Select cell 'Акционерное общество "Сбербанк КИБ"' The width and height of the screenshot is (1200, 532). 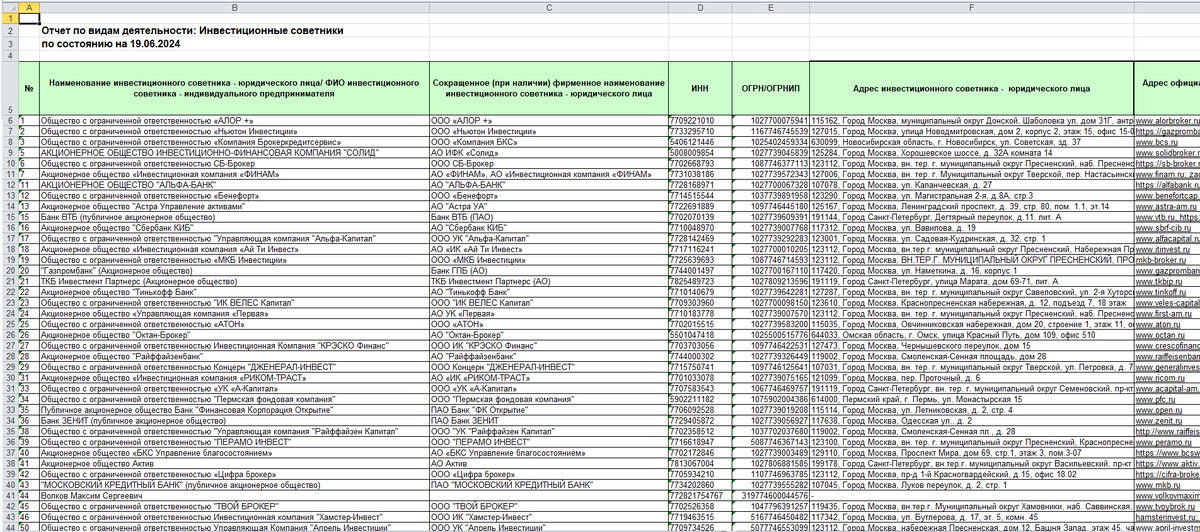pos(233,228)
